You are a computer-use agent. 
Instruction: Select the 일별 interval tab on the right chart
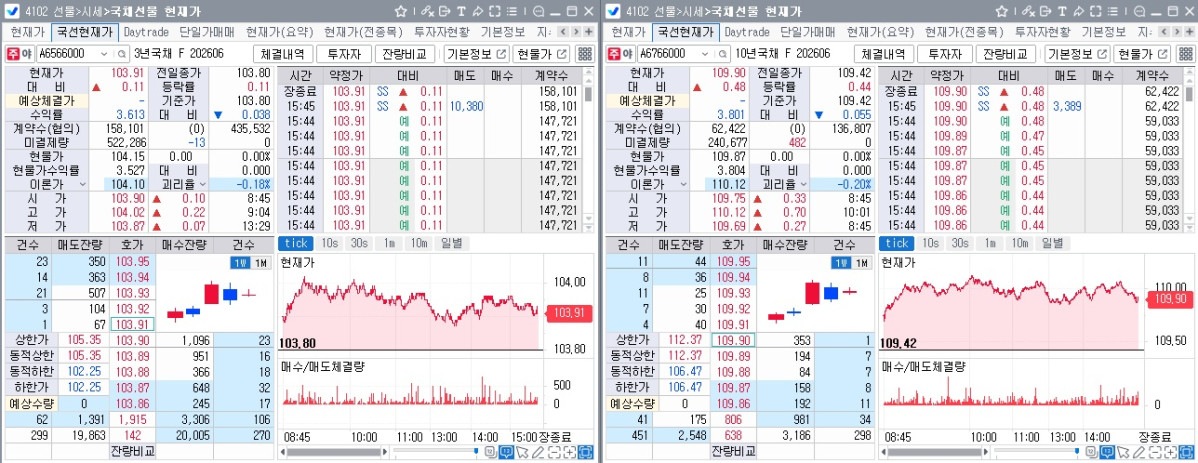click(1052, 243)
